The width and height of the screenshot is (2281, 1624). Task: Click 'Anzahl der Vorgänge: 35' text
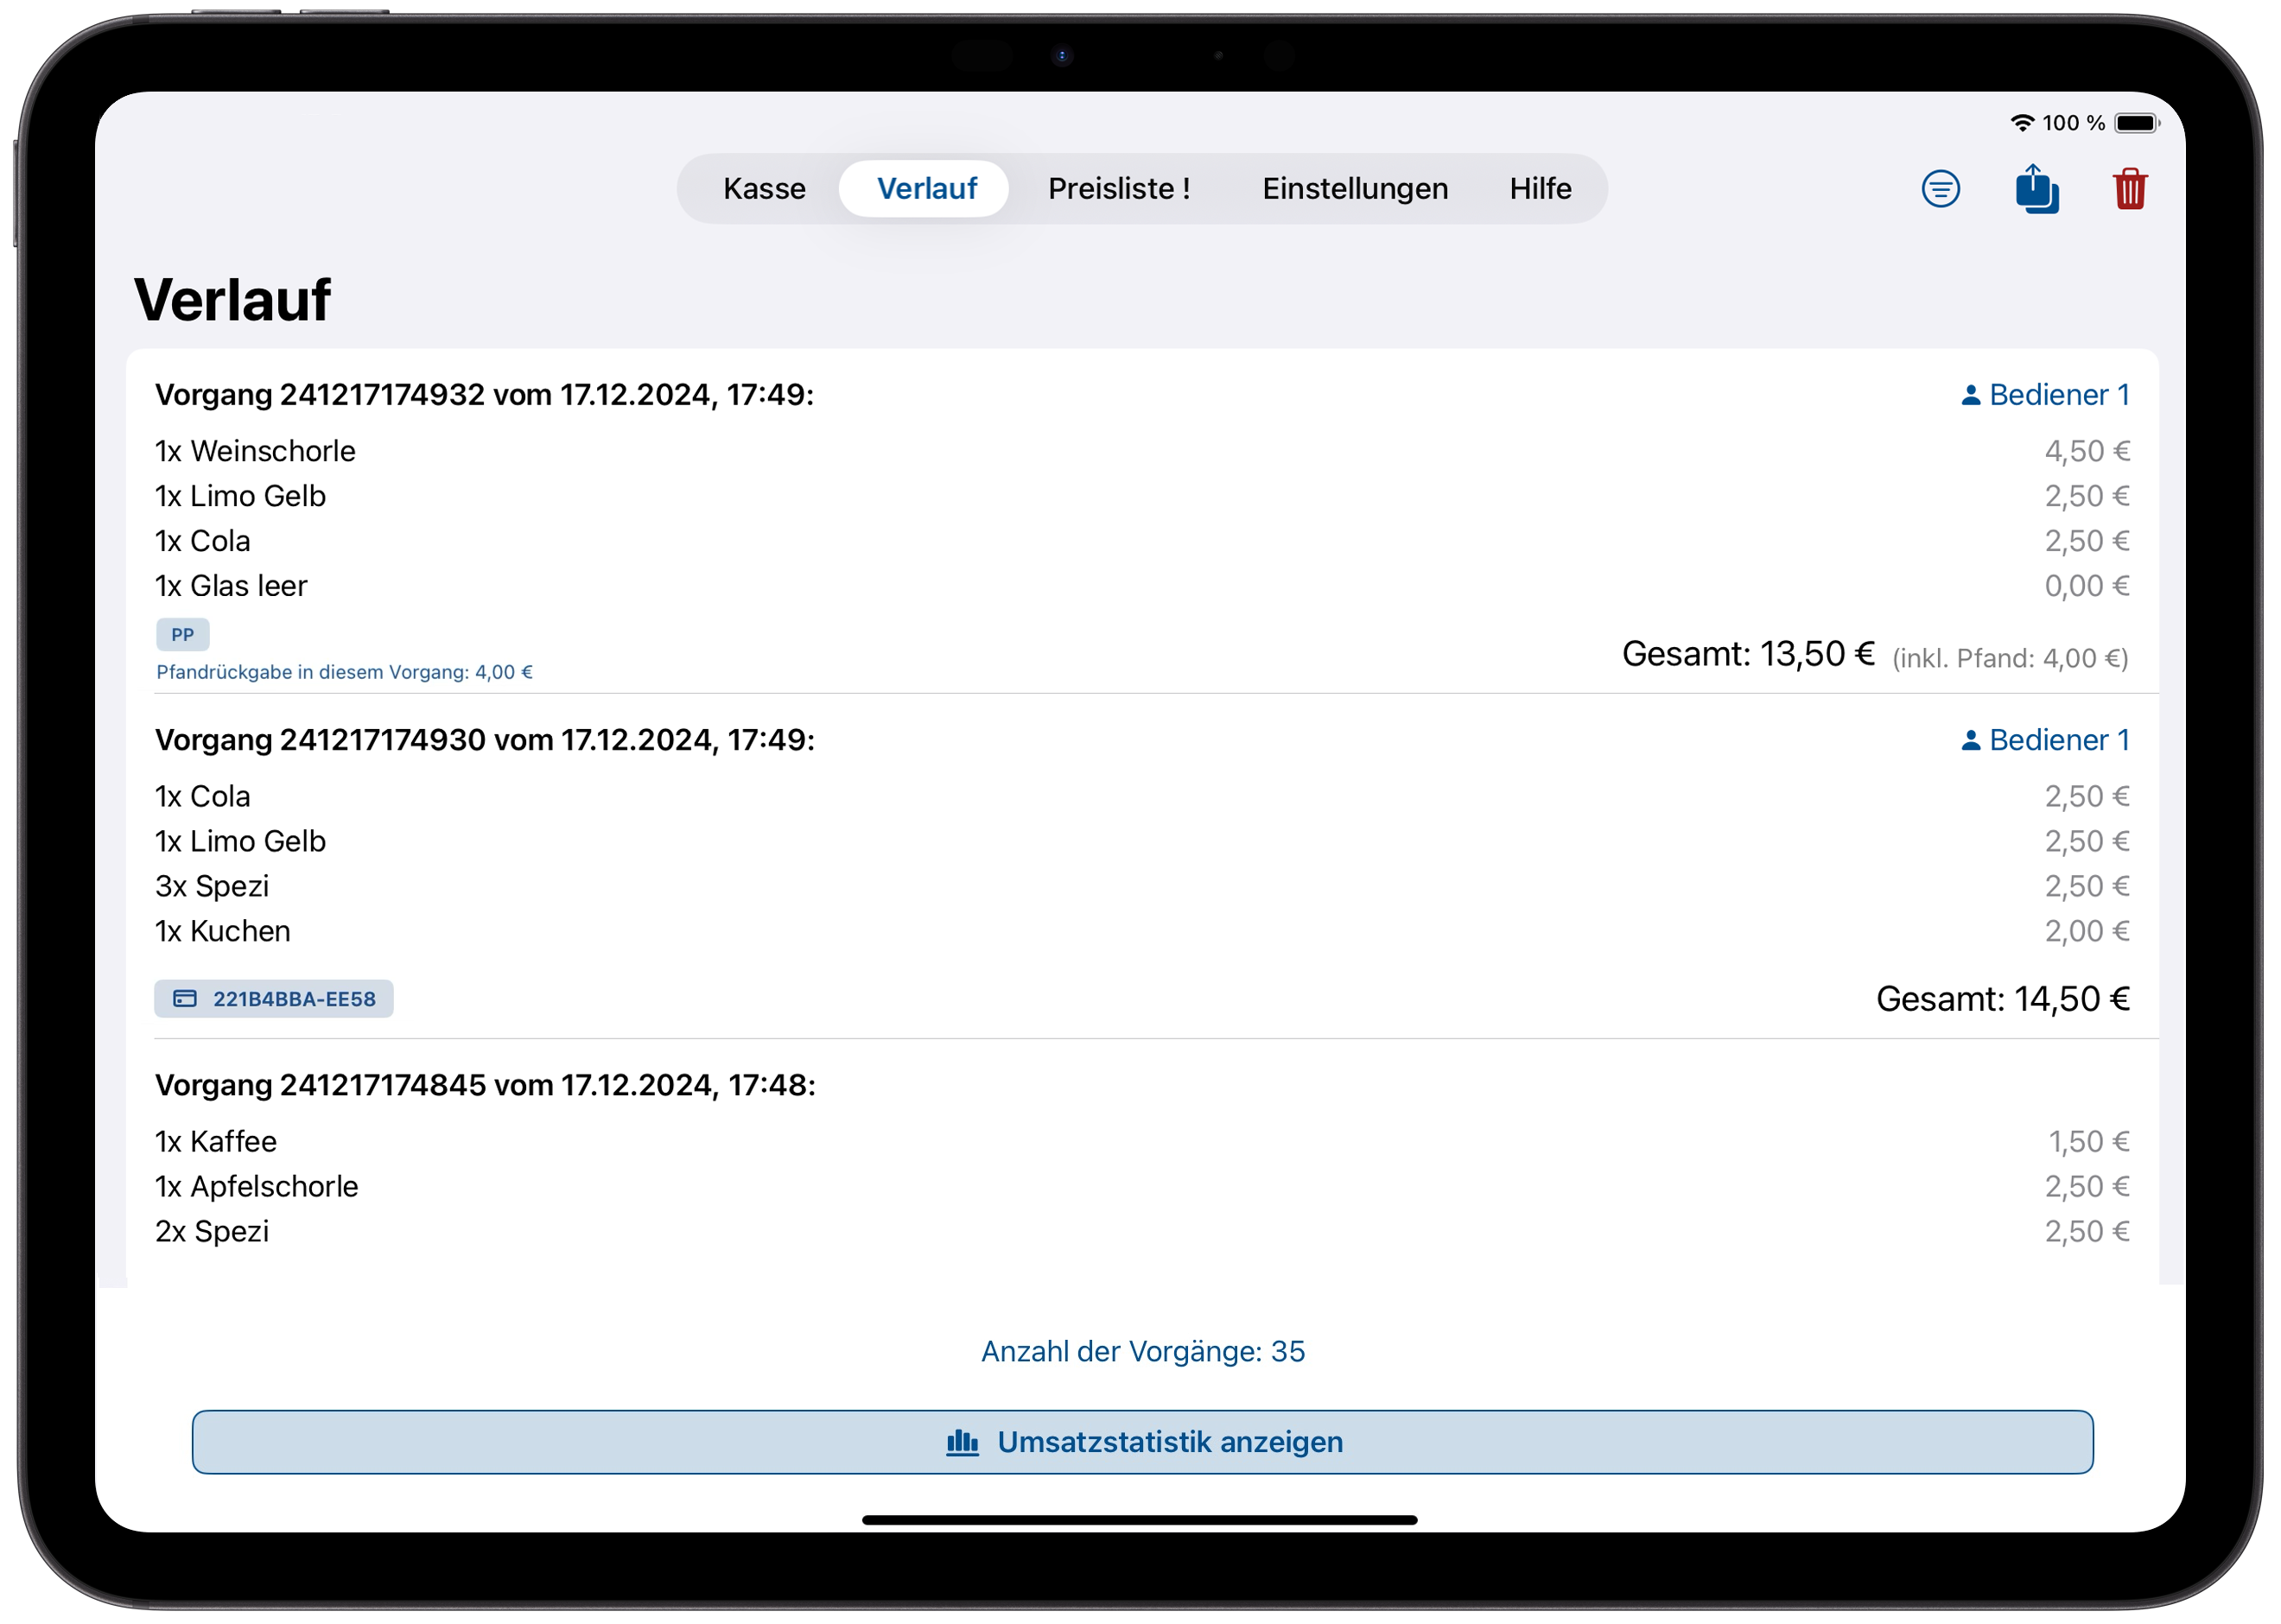[1142, 1352]
